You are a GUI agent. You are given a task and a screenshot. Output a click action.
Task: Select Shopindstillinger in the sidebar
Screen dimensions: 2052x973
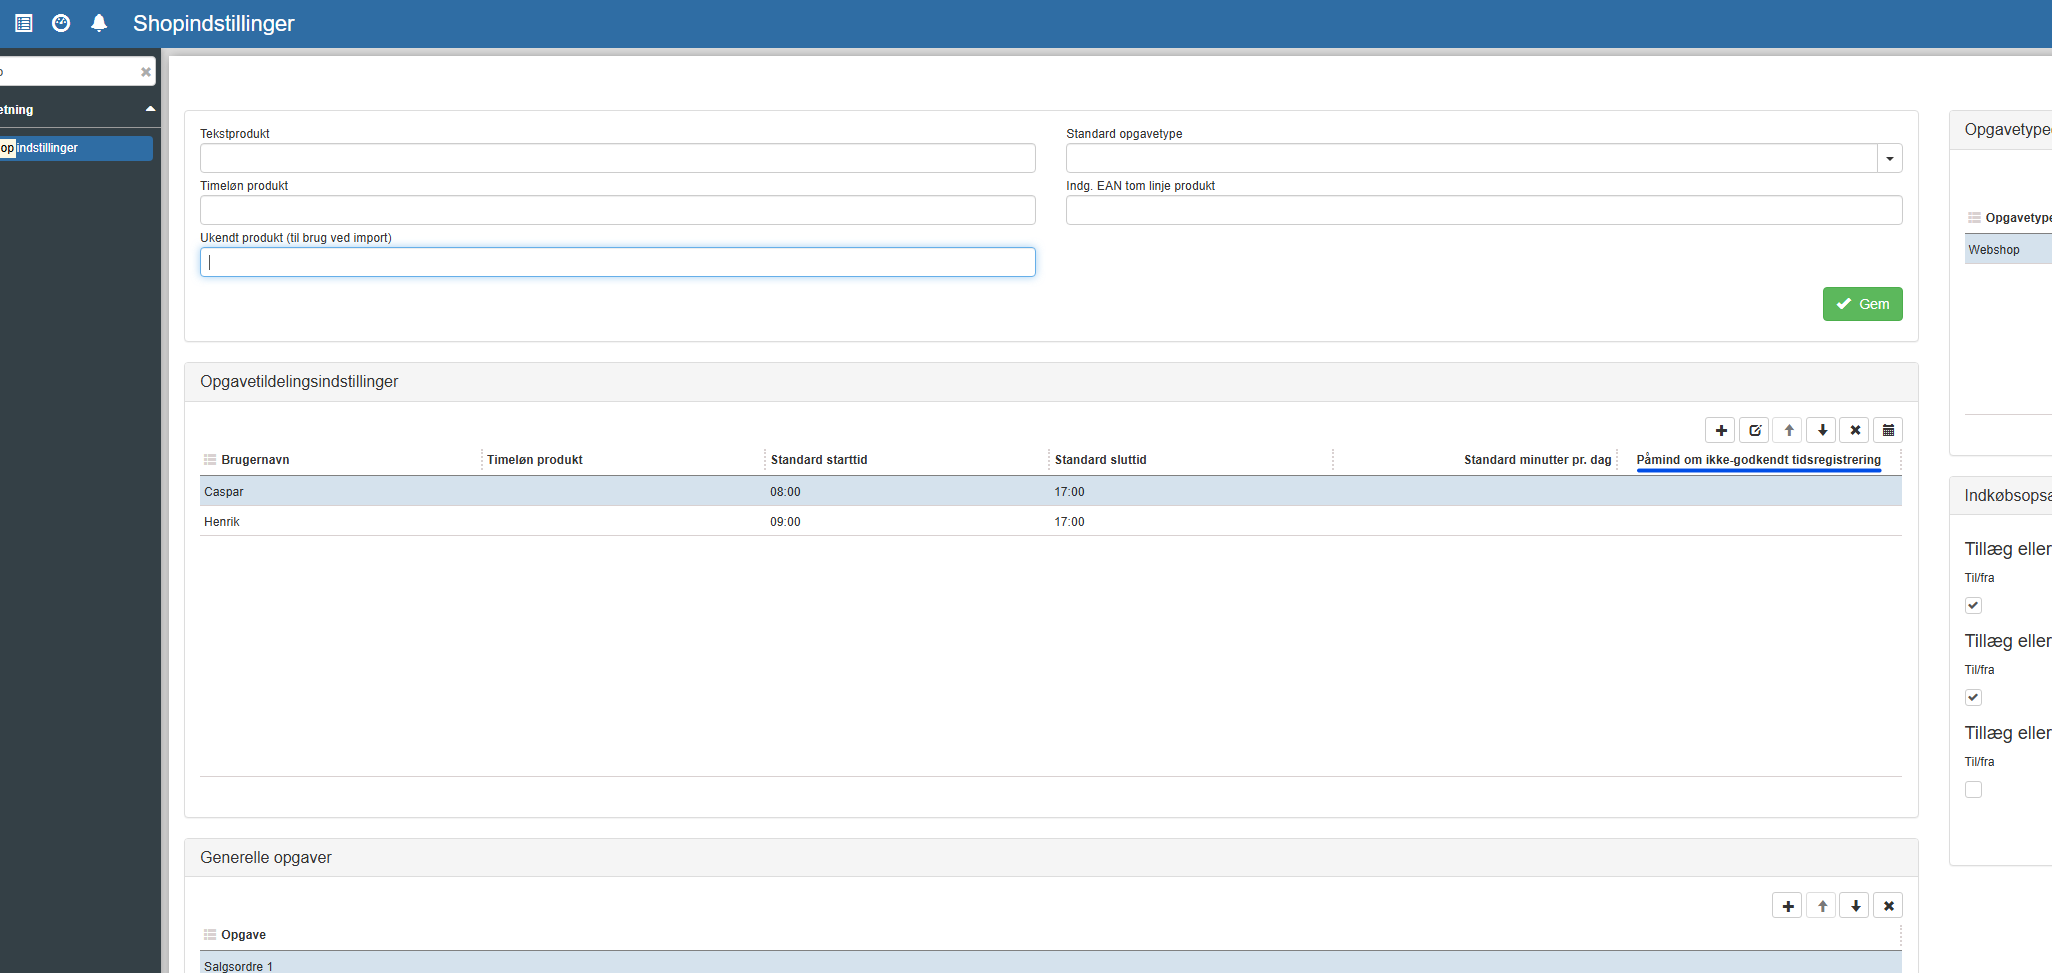[x=76, y=148]
